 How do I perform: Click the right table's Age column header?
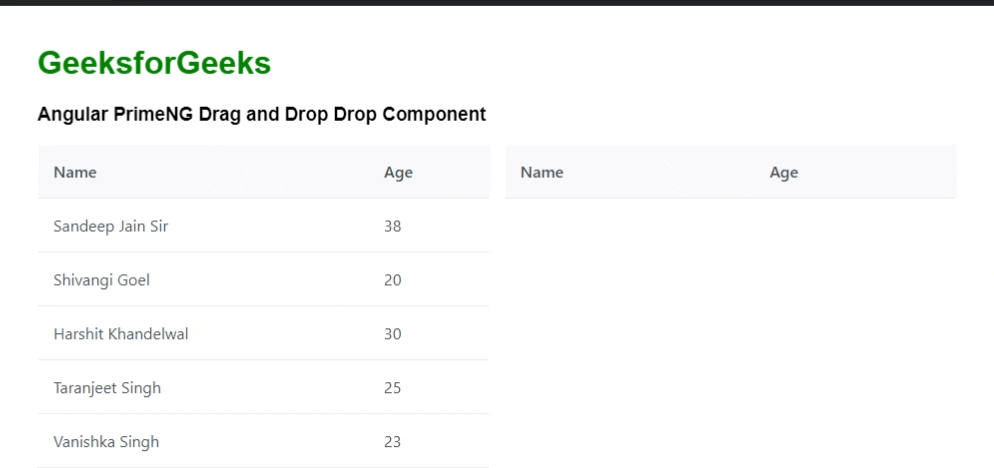click(x=784, y=172)
